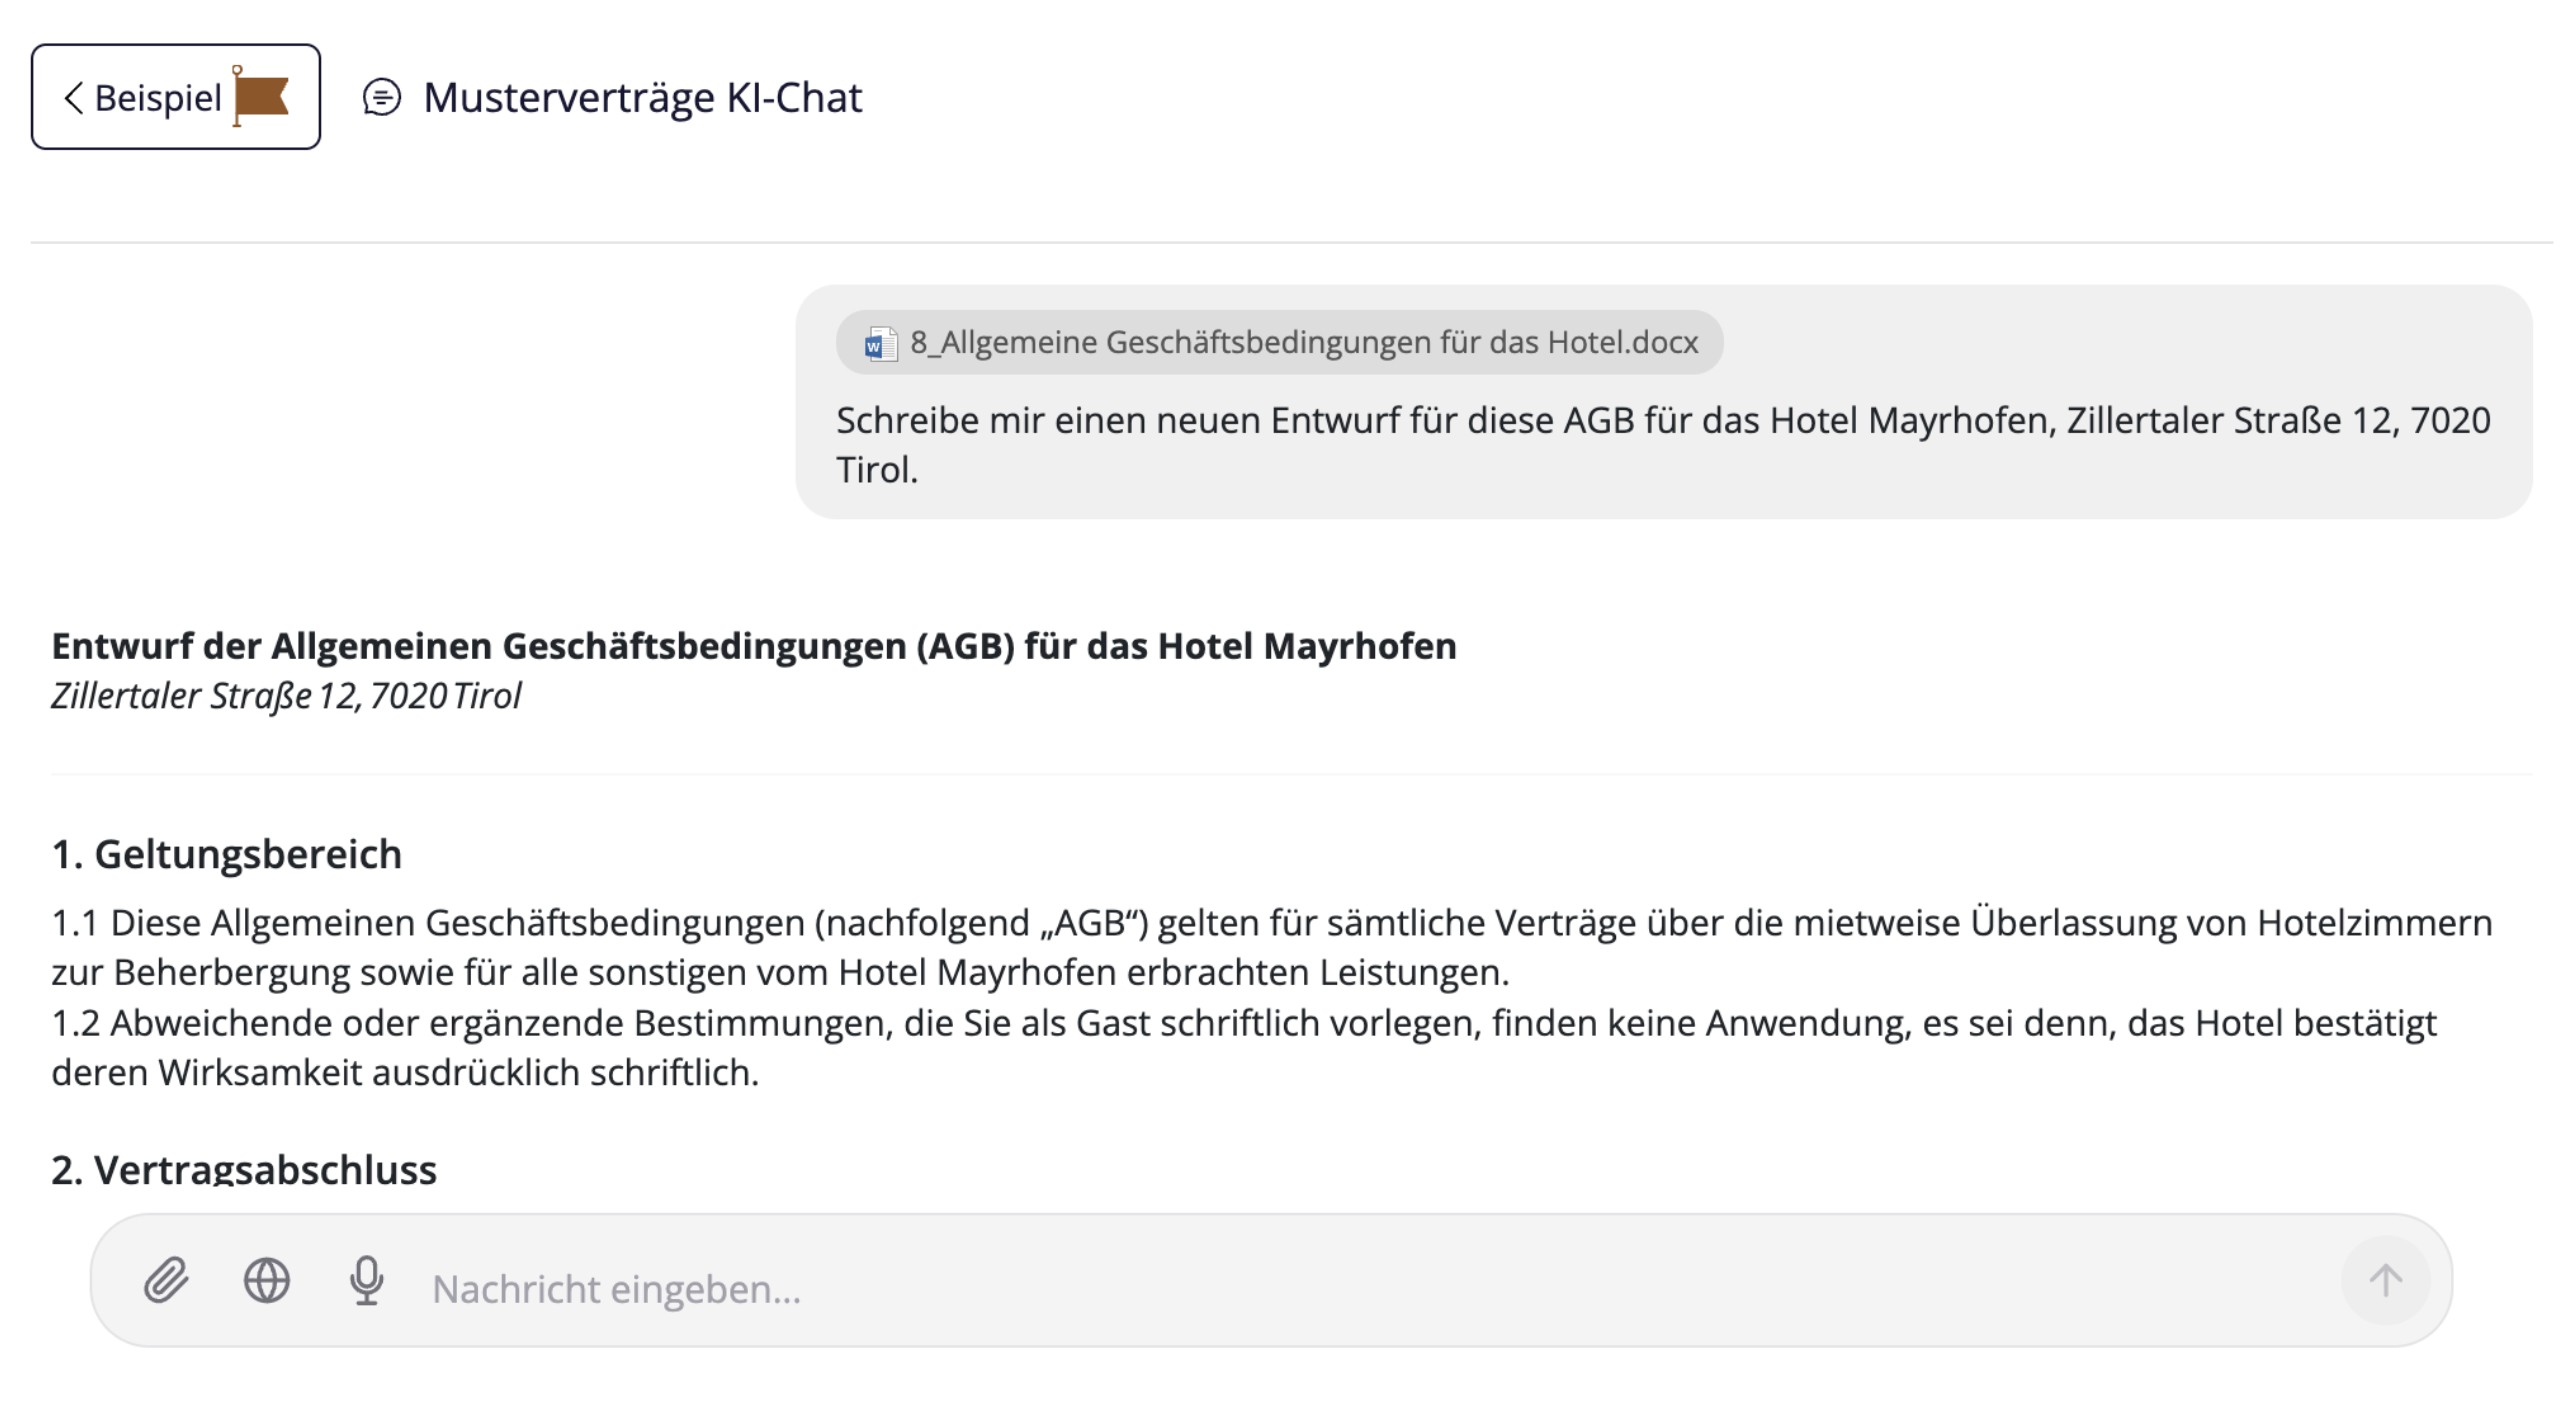The image size is (2560, 1418).
Task: Click the bold AGB draft heading
Action: pos(753,646)
